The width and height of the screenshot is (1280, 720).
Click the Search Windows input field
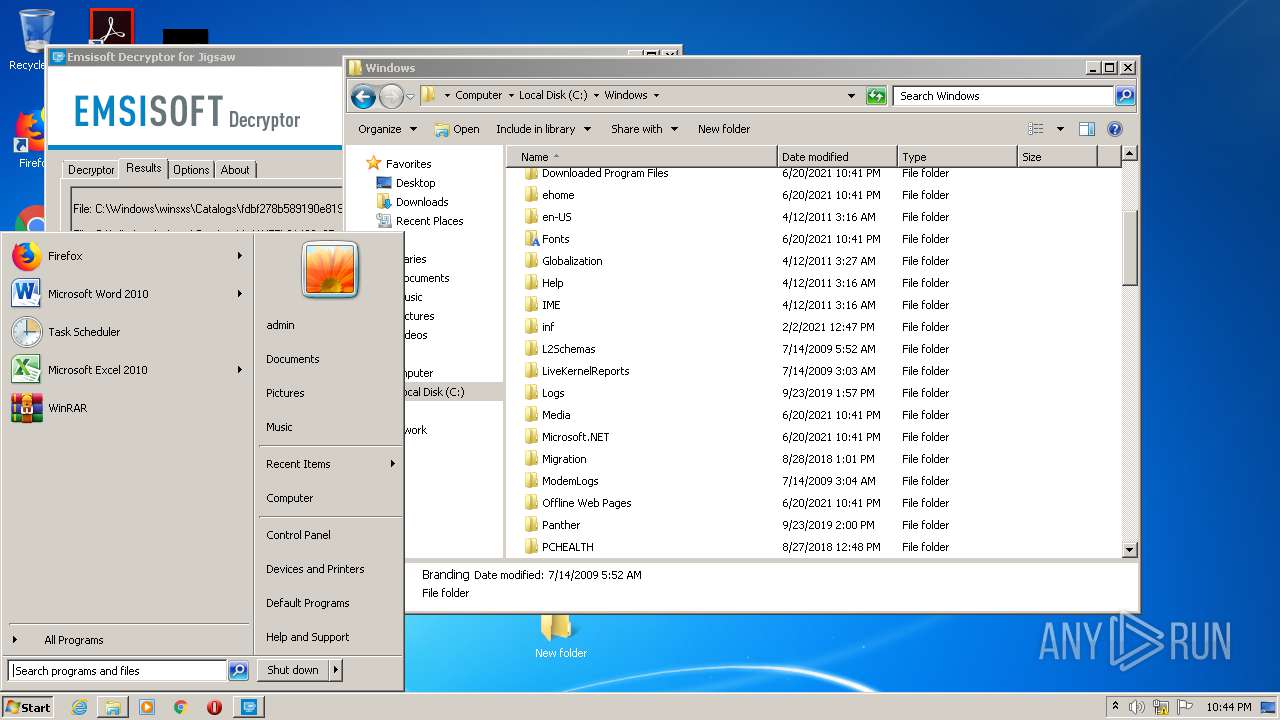[x=1003, y=96]
